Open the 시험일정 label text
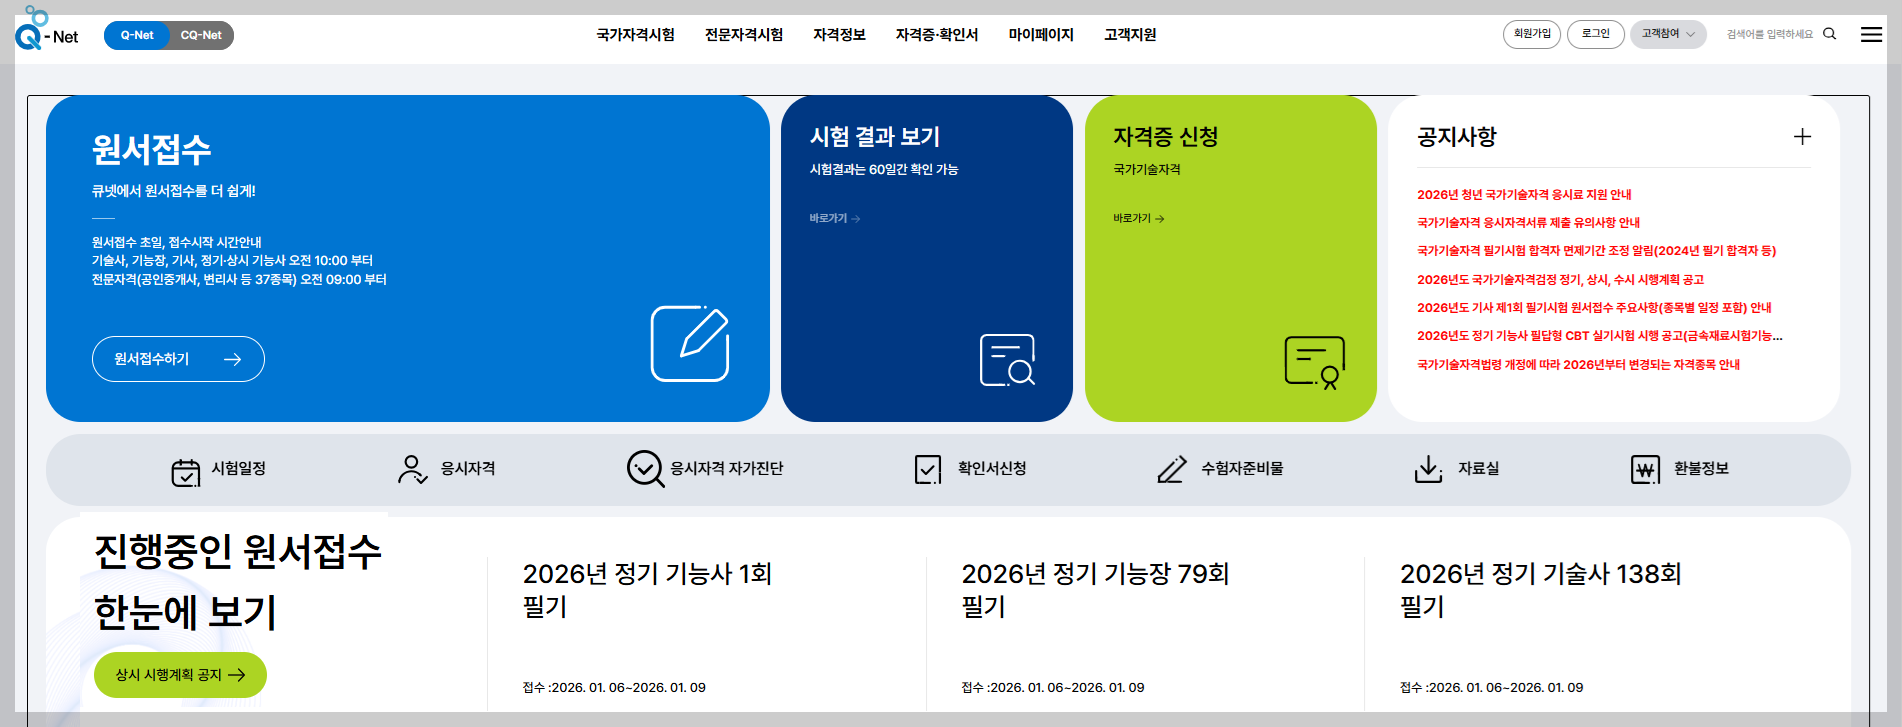1902x727 pixels. (238, 469)
